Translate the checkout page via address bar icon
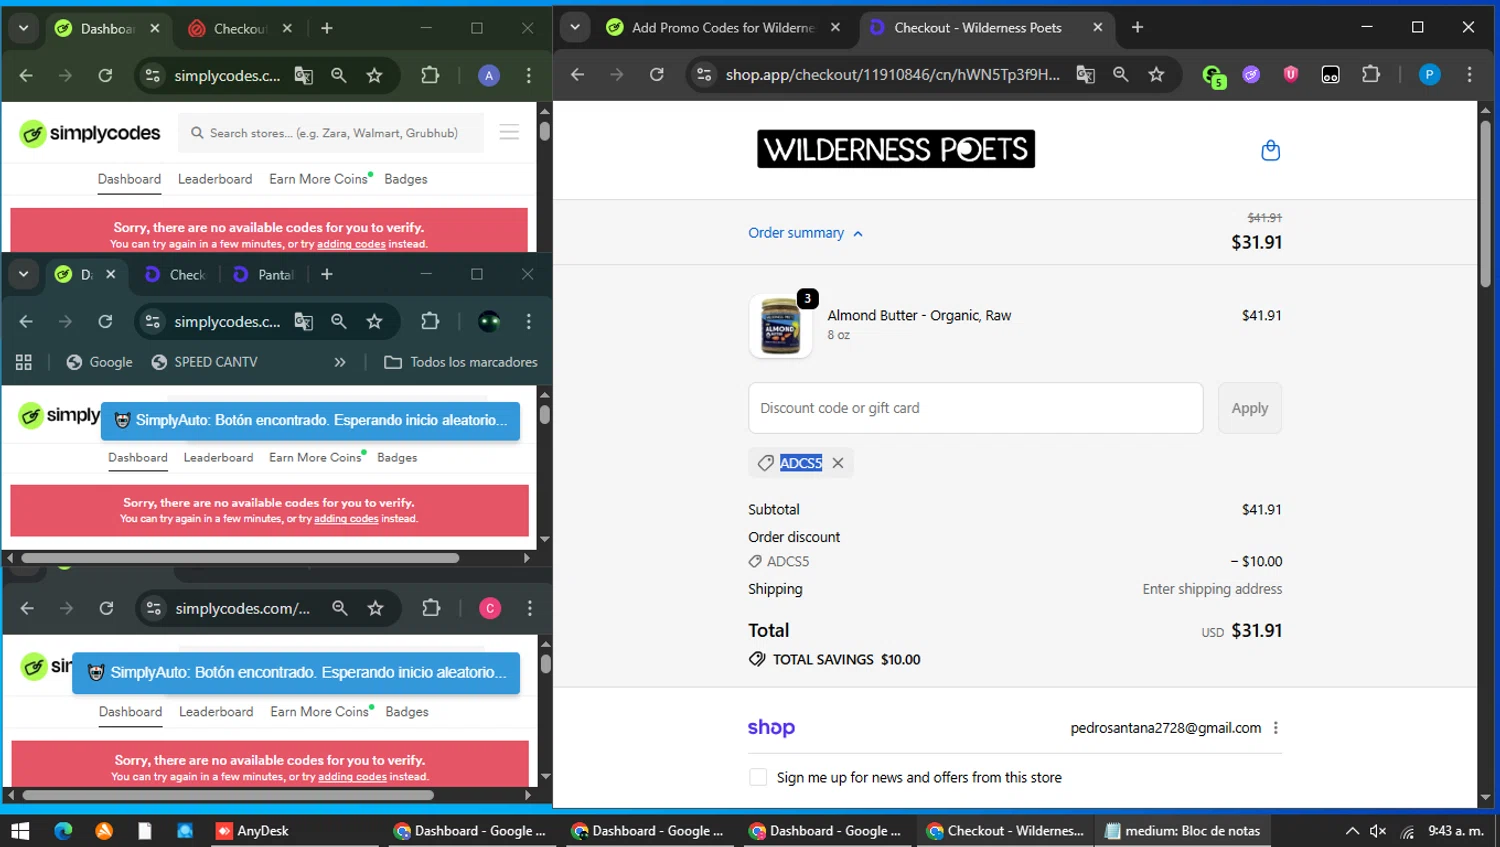Image resolution: width=1500 pixels, height=847 pixels. (1085, 74)
